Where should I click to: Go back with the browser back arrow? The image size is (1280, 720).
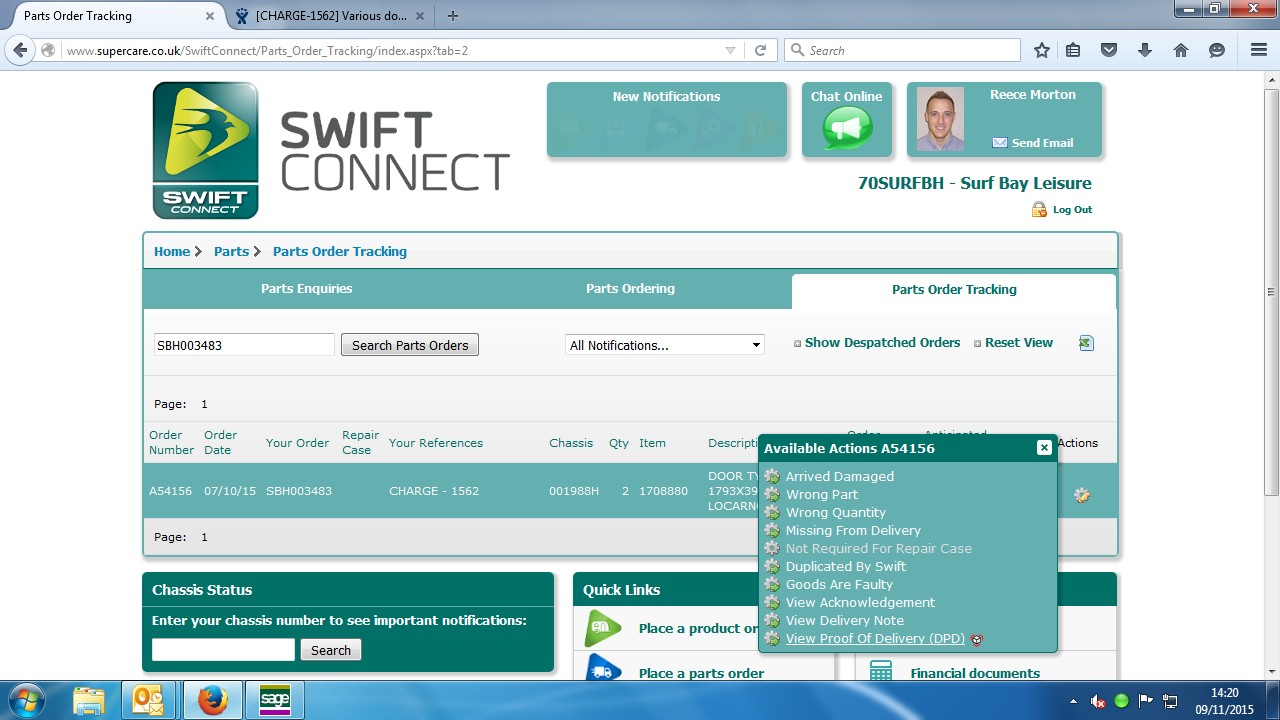click(21, 50)
